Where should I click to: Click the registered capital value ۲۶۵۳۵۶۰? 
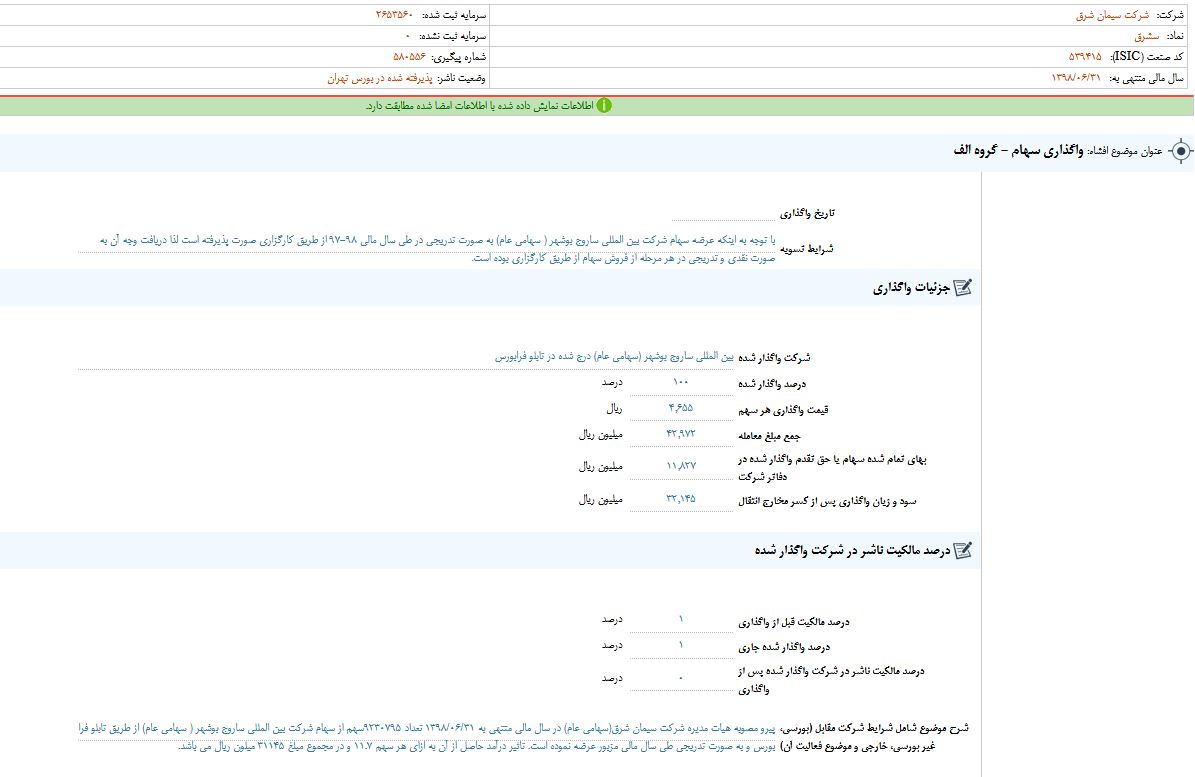(x=394, y=15)
